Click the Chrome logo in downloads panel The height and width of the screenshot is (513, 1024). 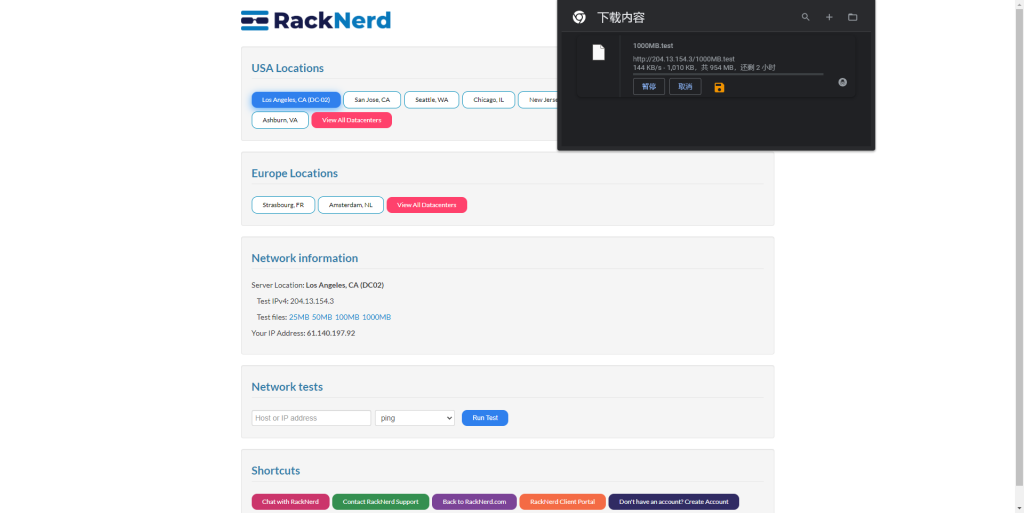[x=579, y=17]
